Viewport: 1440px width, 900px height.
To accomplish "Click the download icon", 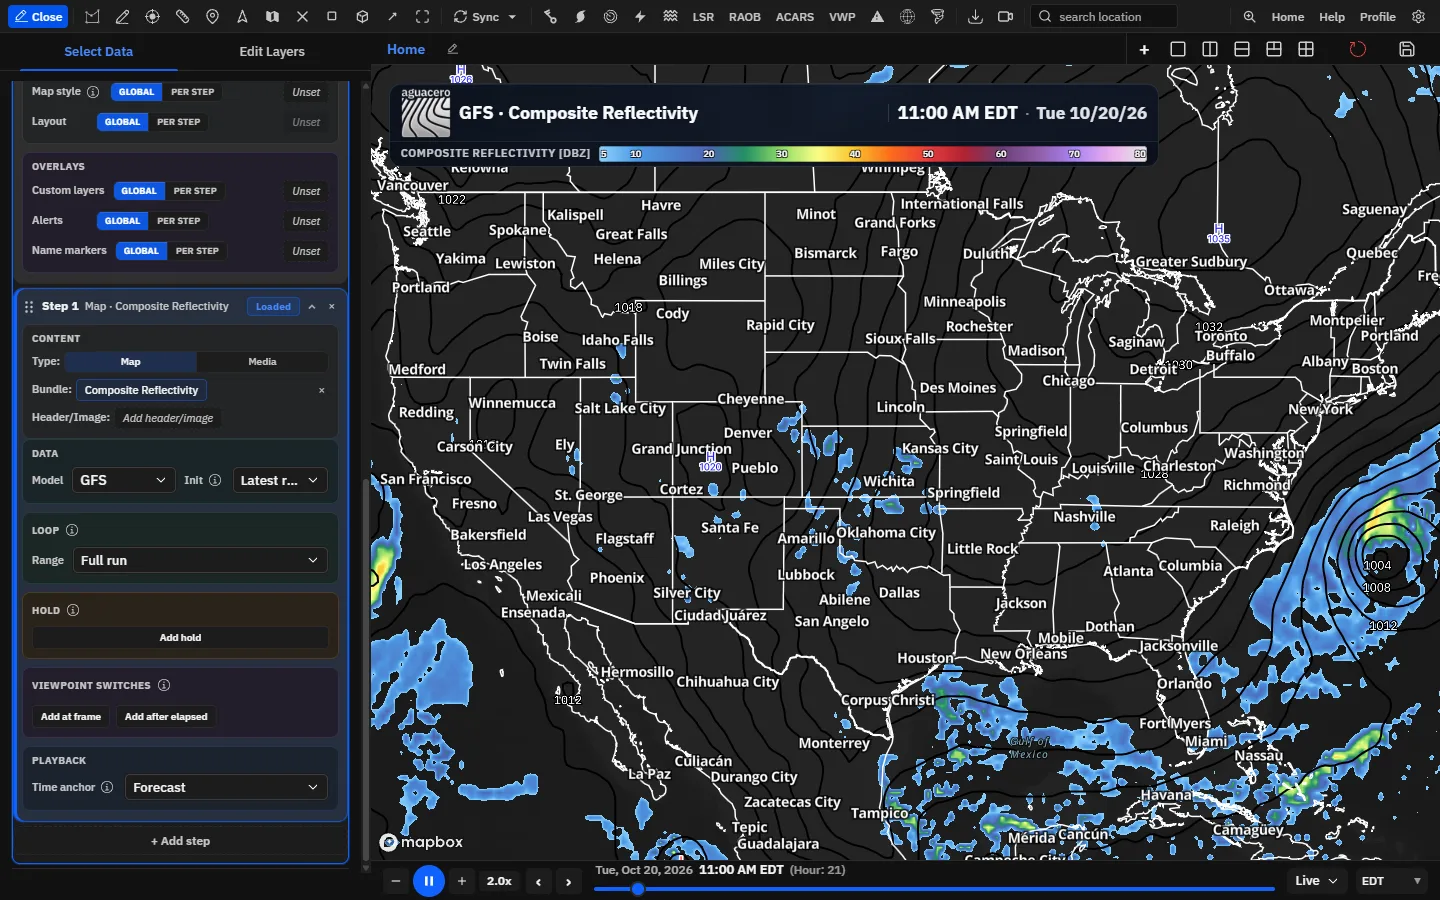I will pos(975,17).
